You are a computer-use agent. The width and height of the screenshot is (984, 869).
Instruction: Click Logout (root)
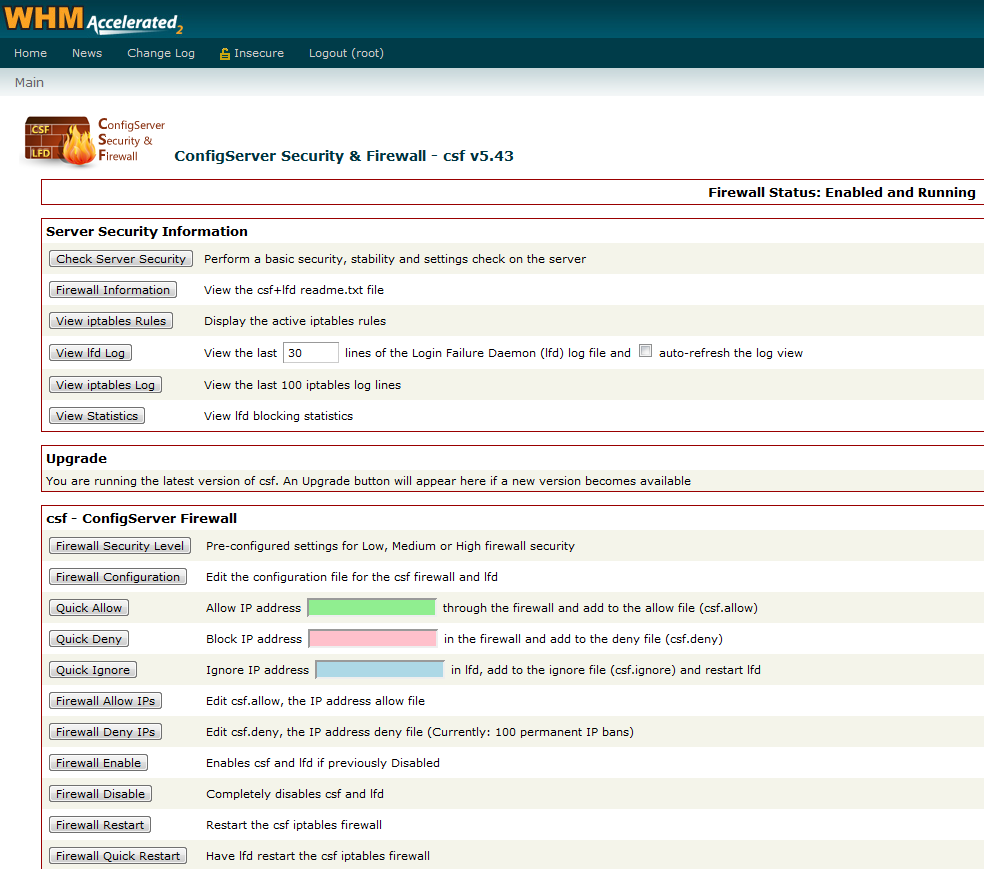346,53
